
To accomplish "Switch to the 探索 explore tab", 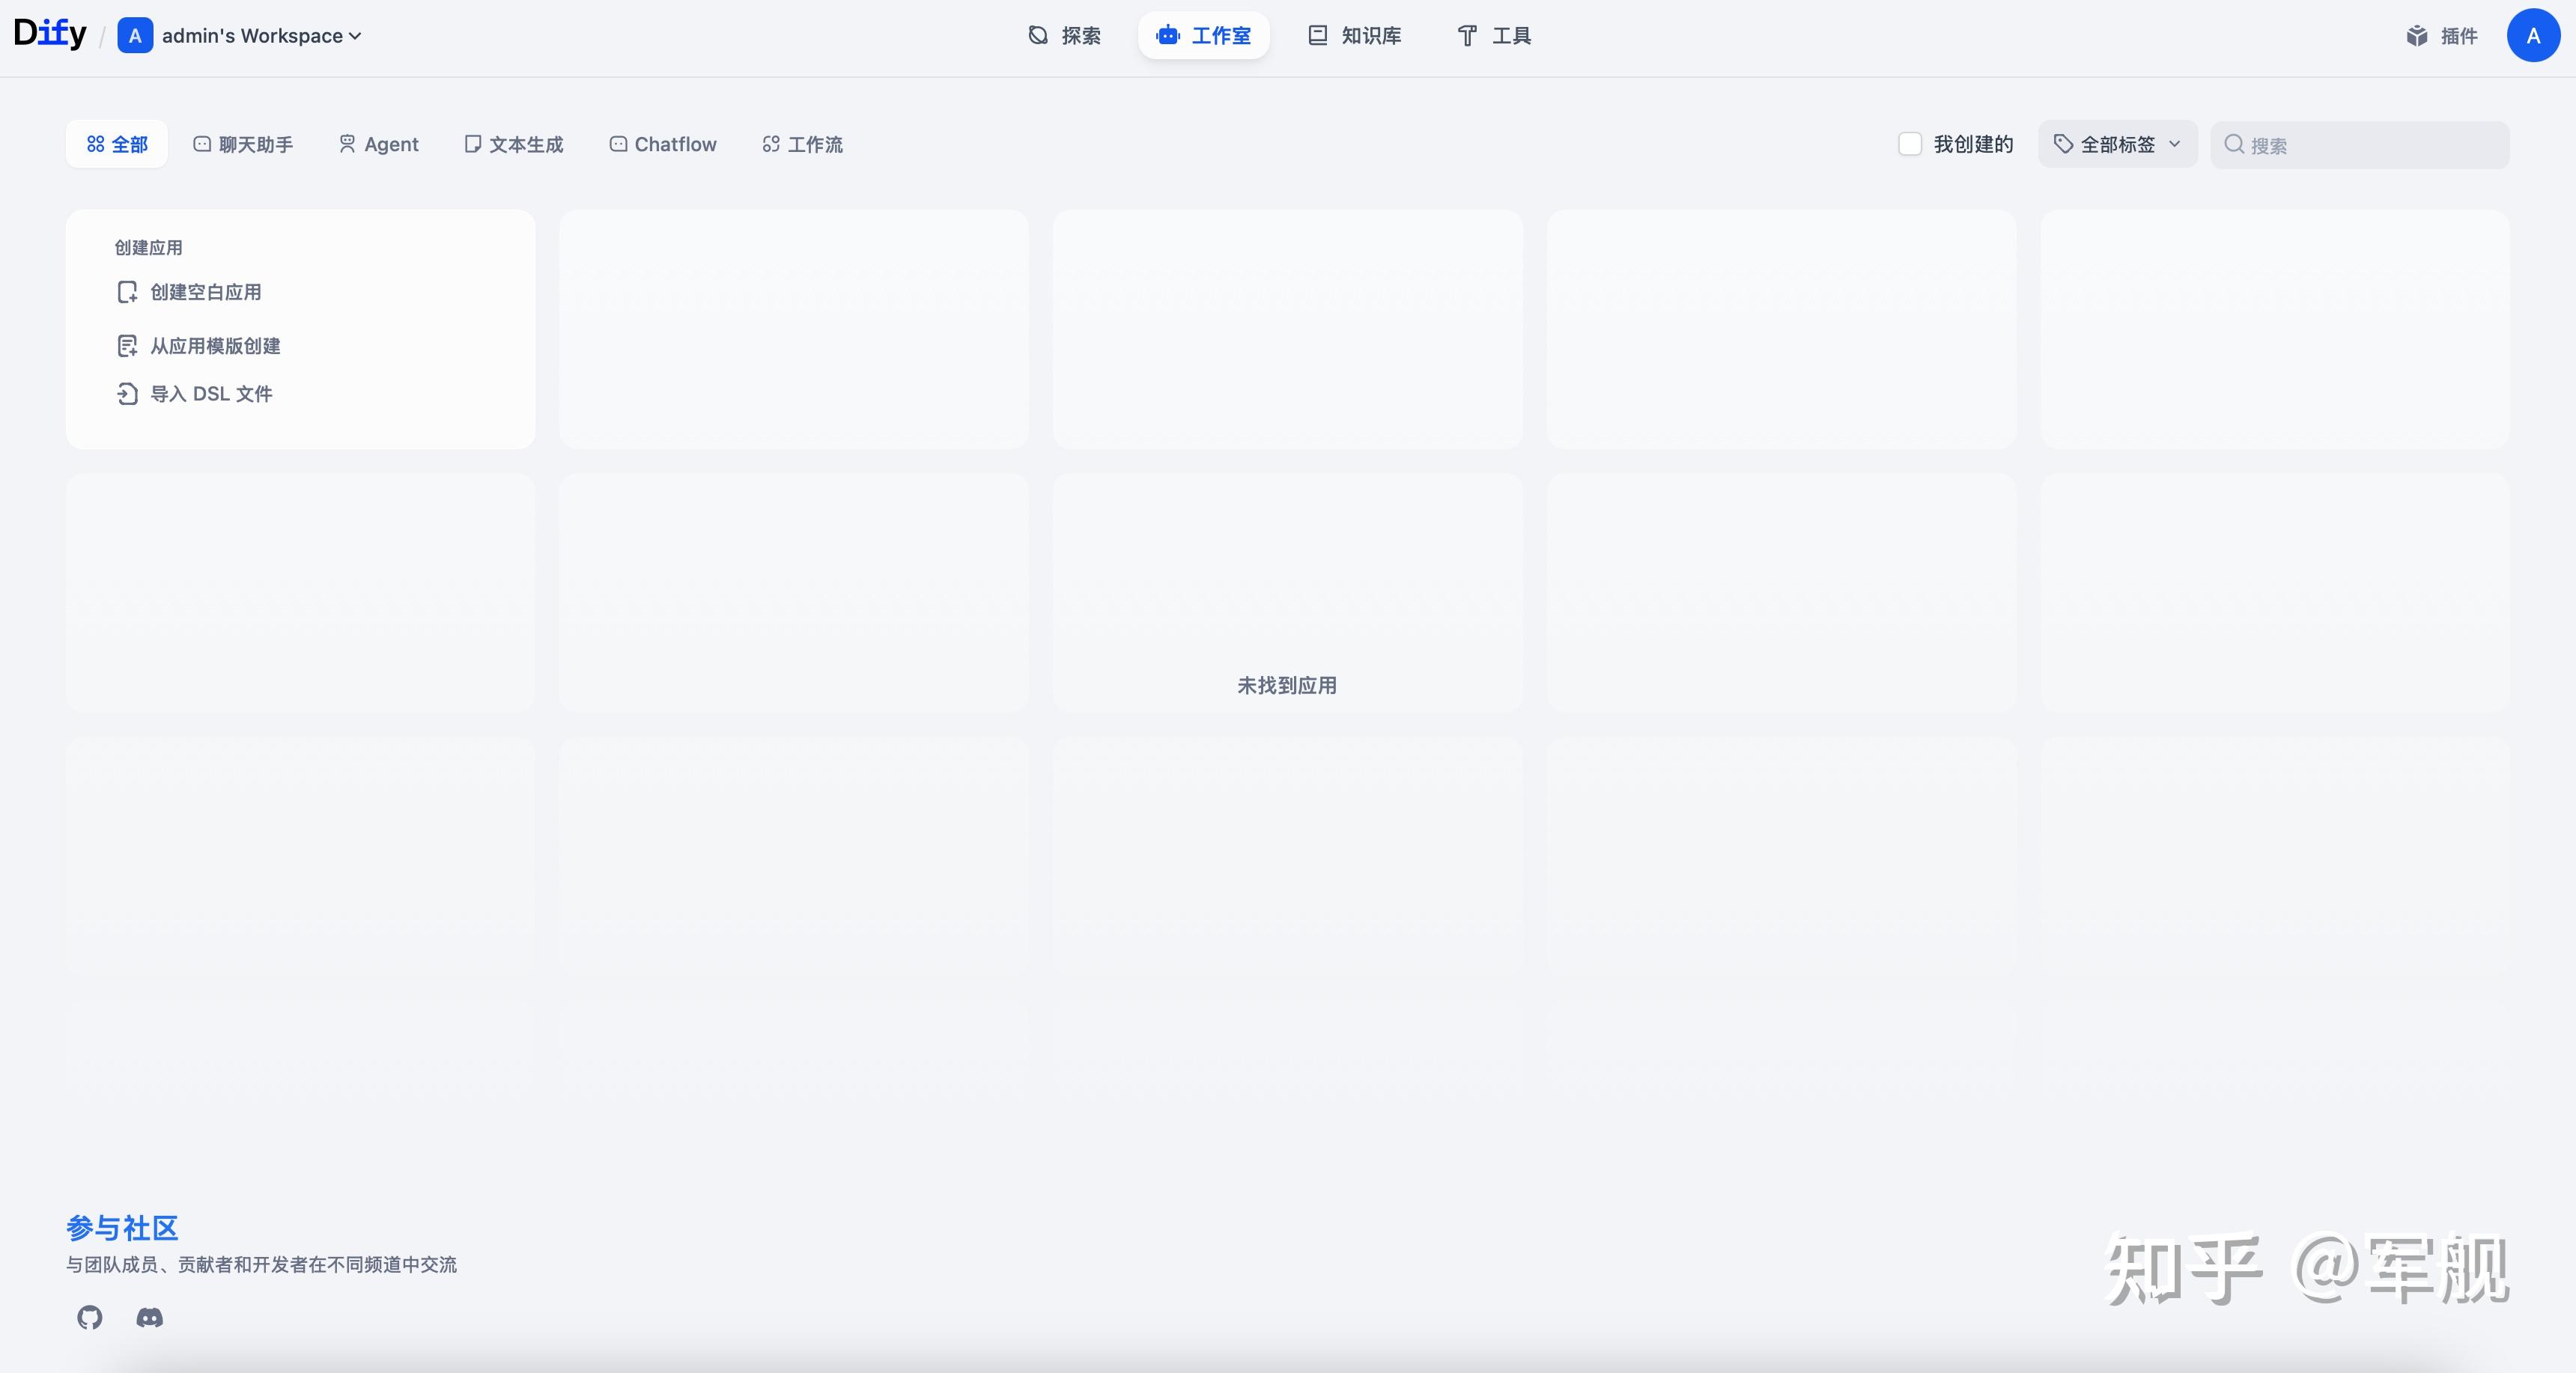I will (x=1065, y=36).
